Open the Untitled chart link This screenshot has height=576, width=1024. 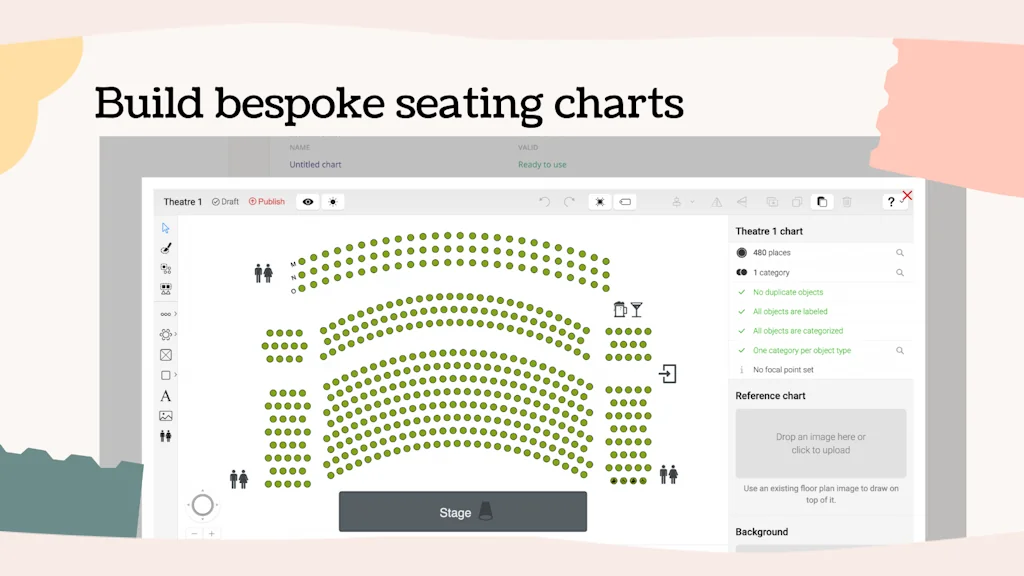click(x=315, y=164)
